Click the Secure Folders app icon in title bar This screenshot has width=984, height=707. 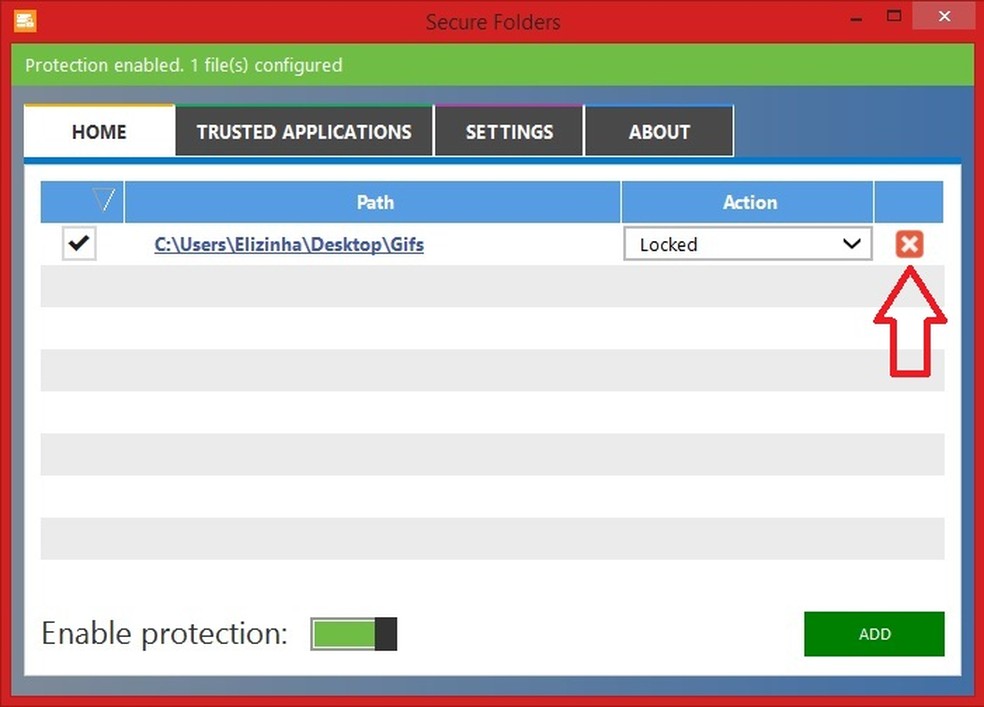tap(25, 21)
